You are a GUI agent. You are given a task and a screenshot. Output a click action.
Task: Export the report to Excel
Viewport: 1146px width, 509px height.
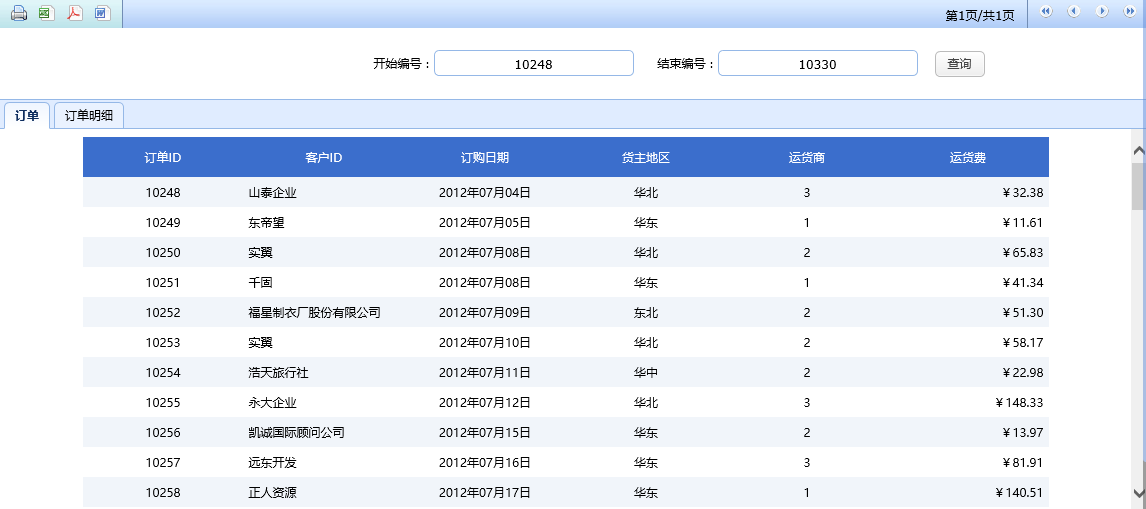pyautogui.click(x=46, y=13)
